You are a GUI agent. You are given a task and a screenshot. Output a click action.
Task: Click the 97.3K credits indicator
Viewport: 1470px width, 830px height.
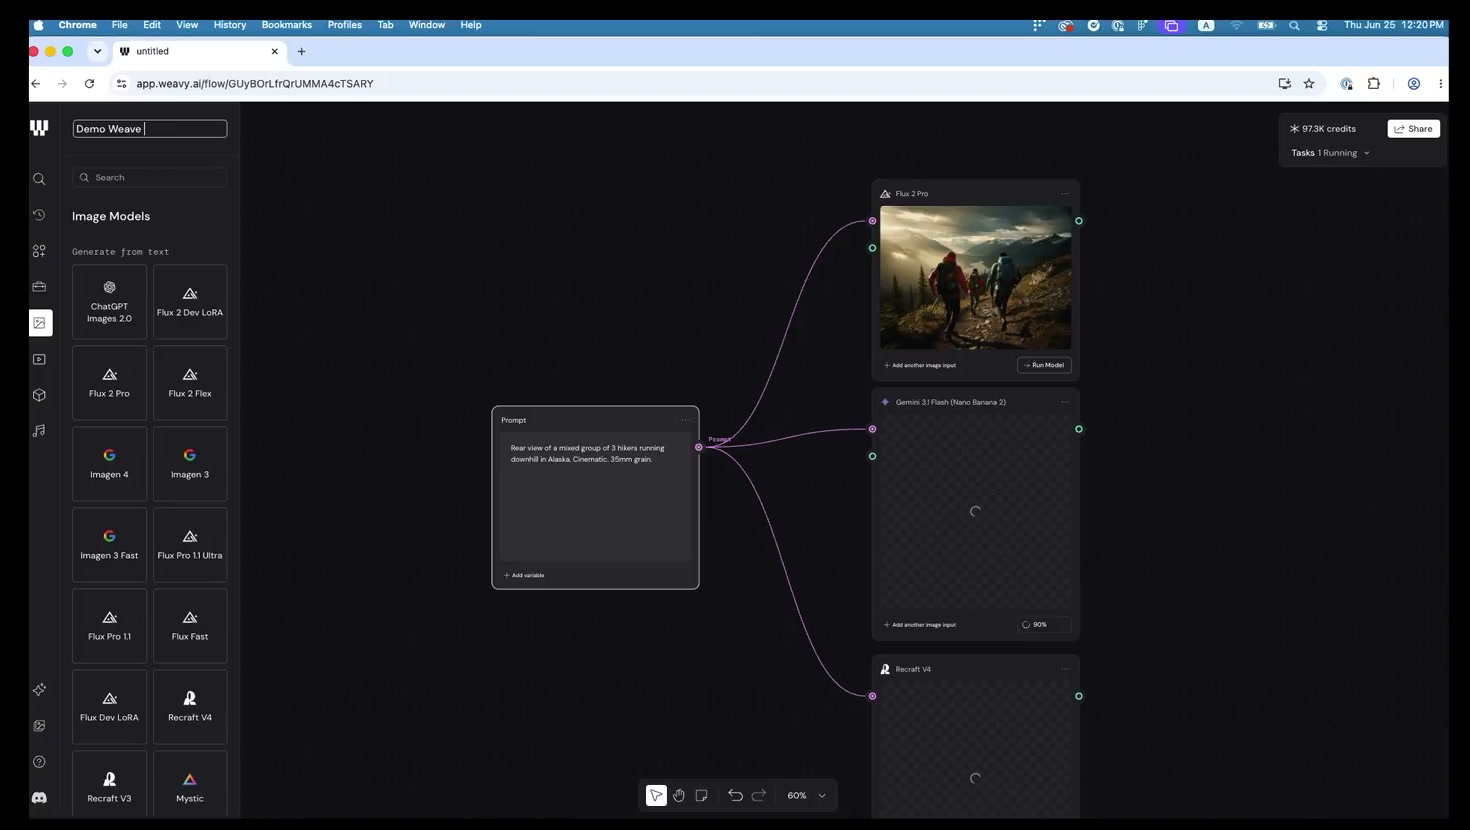click(x=1323, y=129)
